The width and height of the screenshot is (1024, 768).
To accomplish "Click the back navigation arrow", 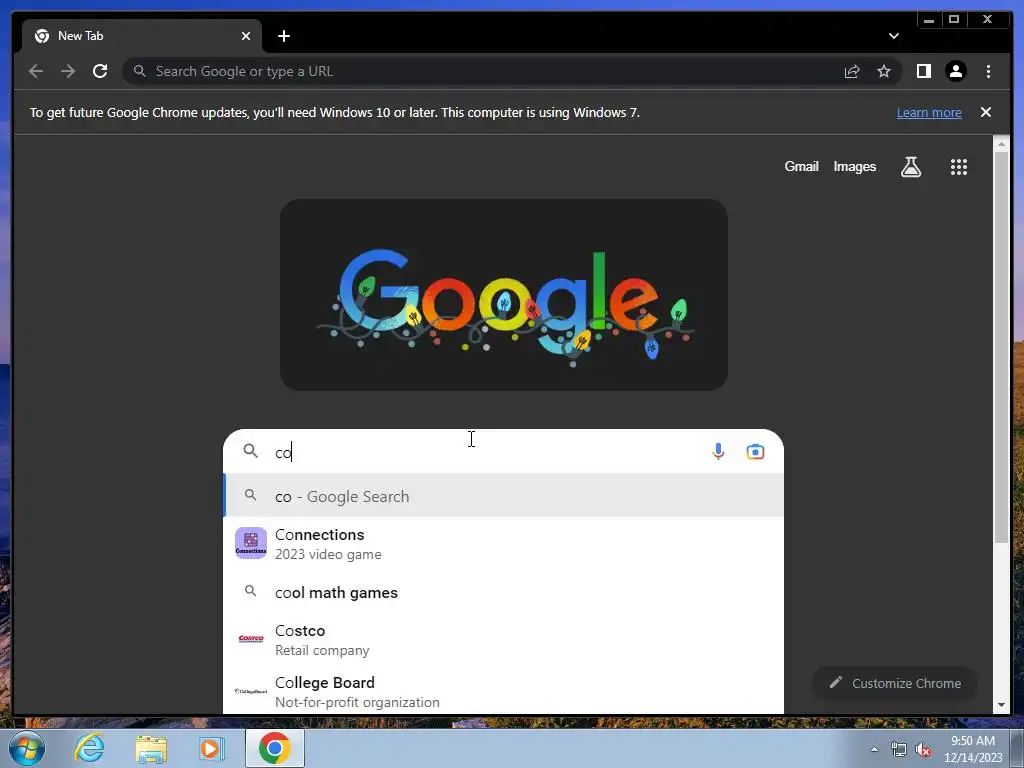I will [36, 71].
